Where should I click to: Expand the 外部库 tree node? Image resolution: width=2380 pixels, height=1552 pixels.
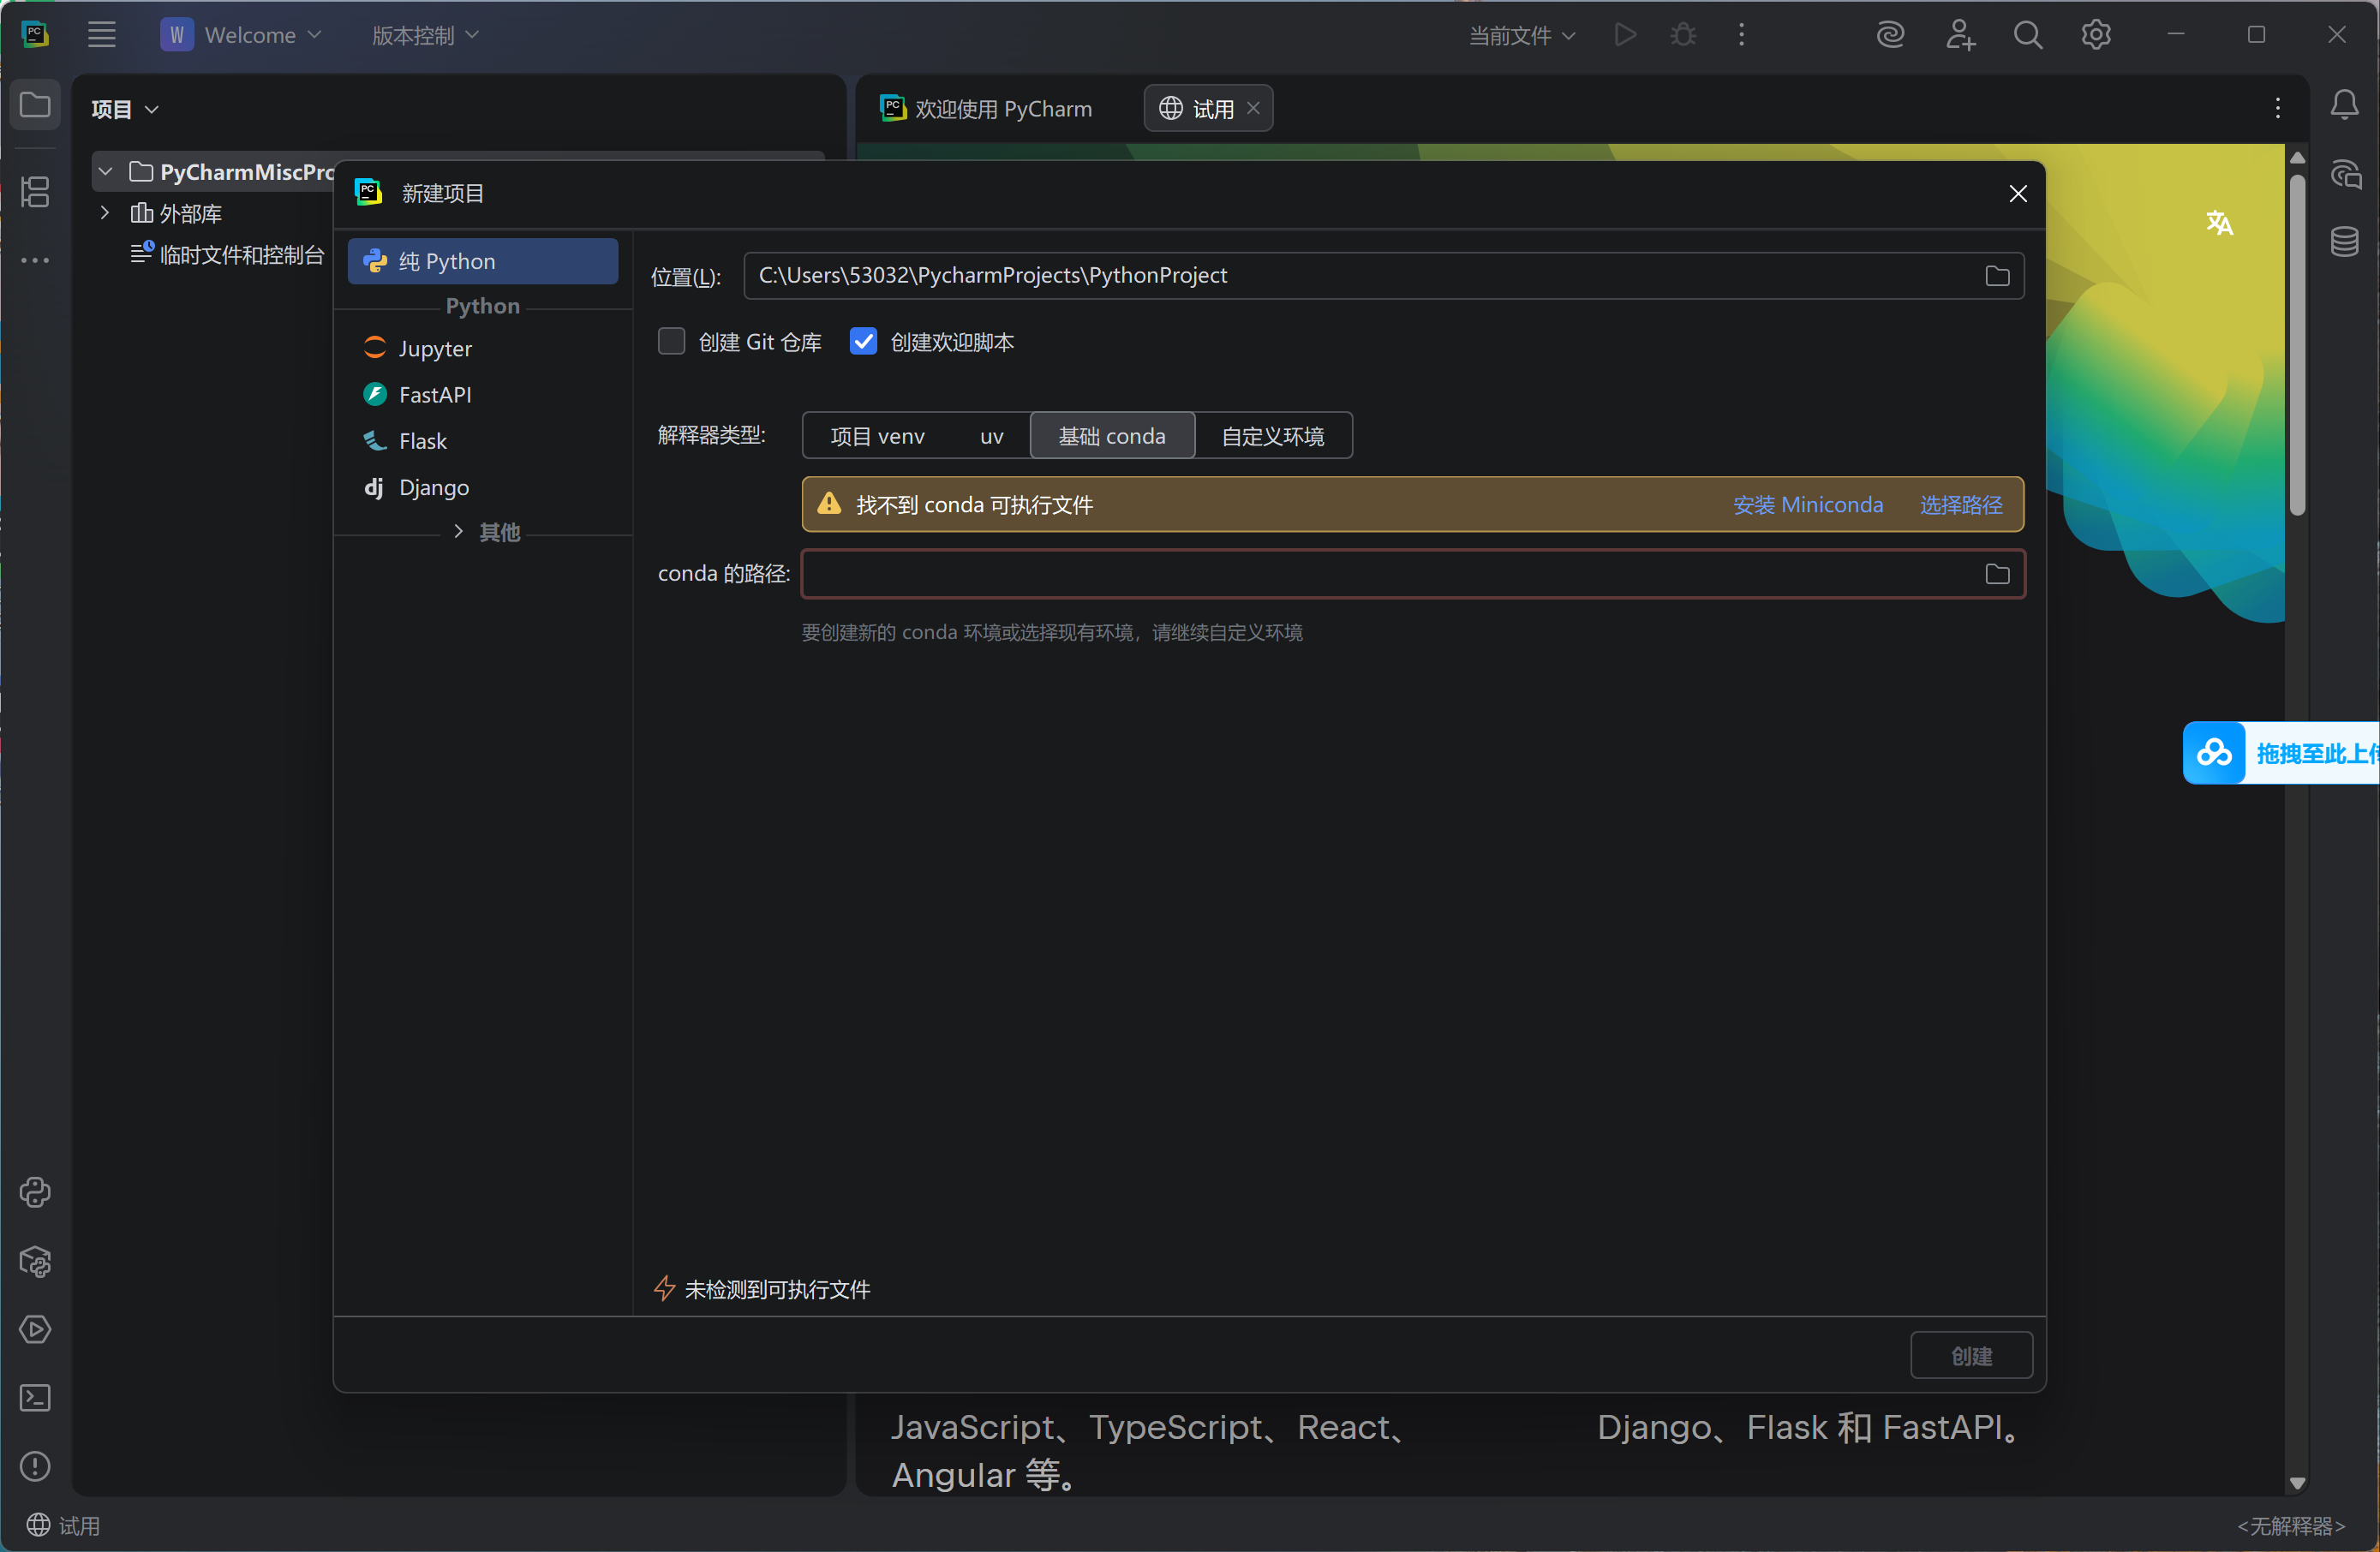pos(105,213)
